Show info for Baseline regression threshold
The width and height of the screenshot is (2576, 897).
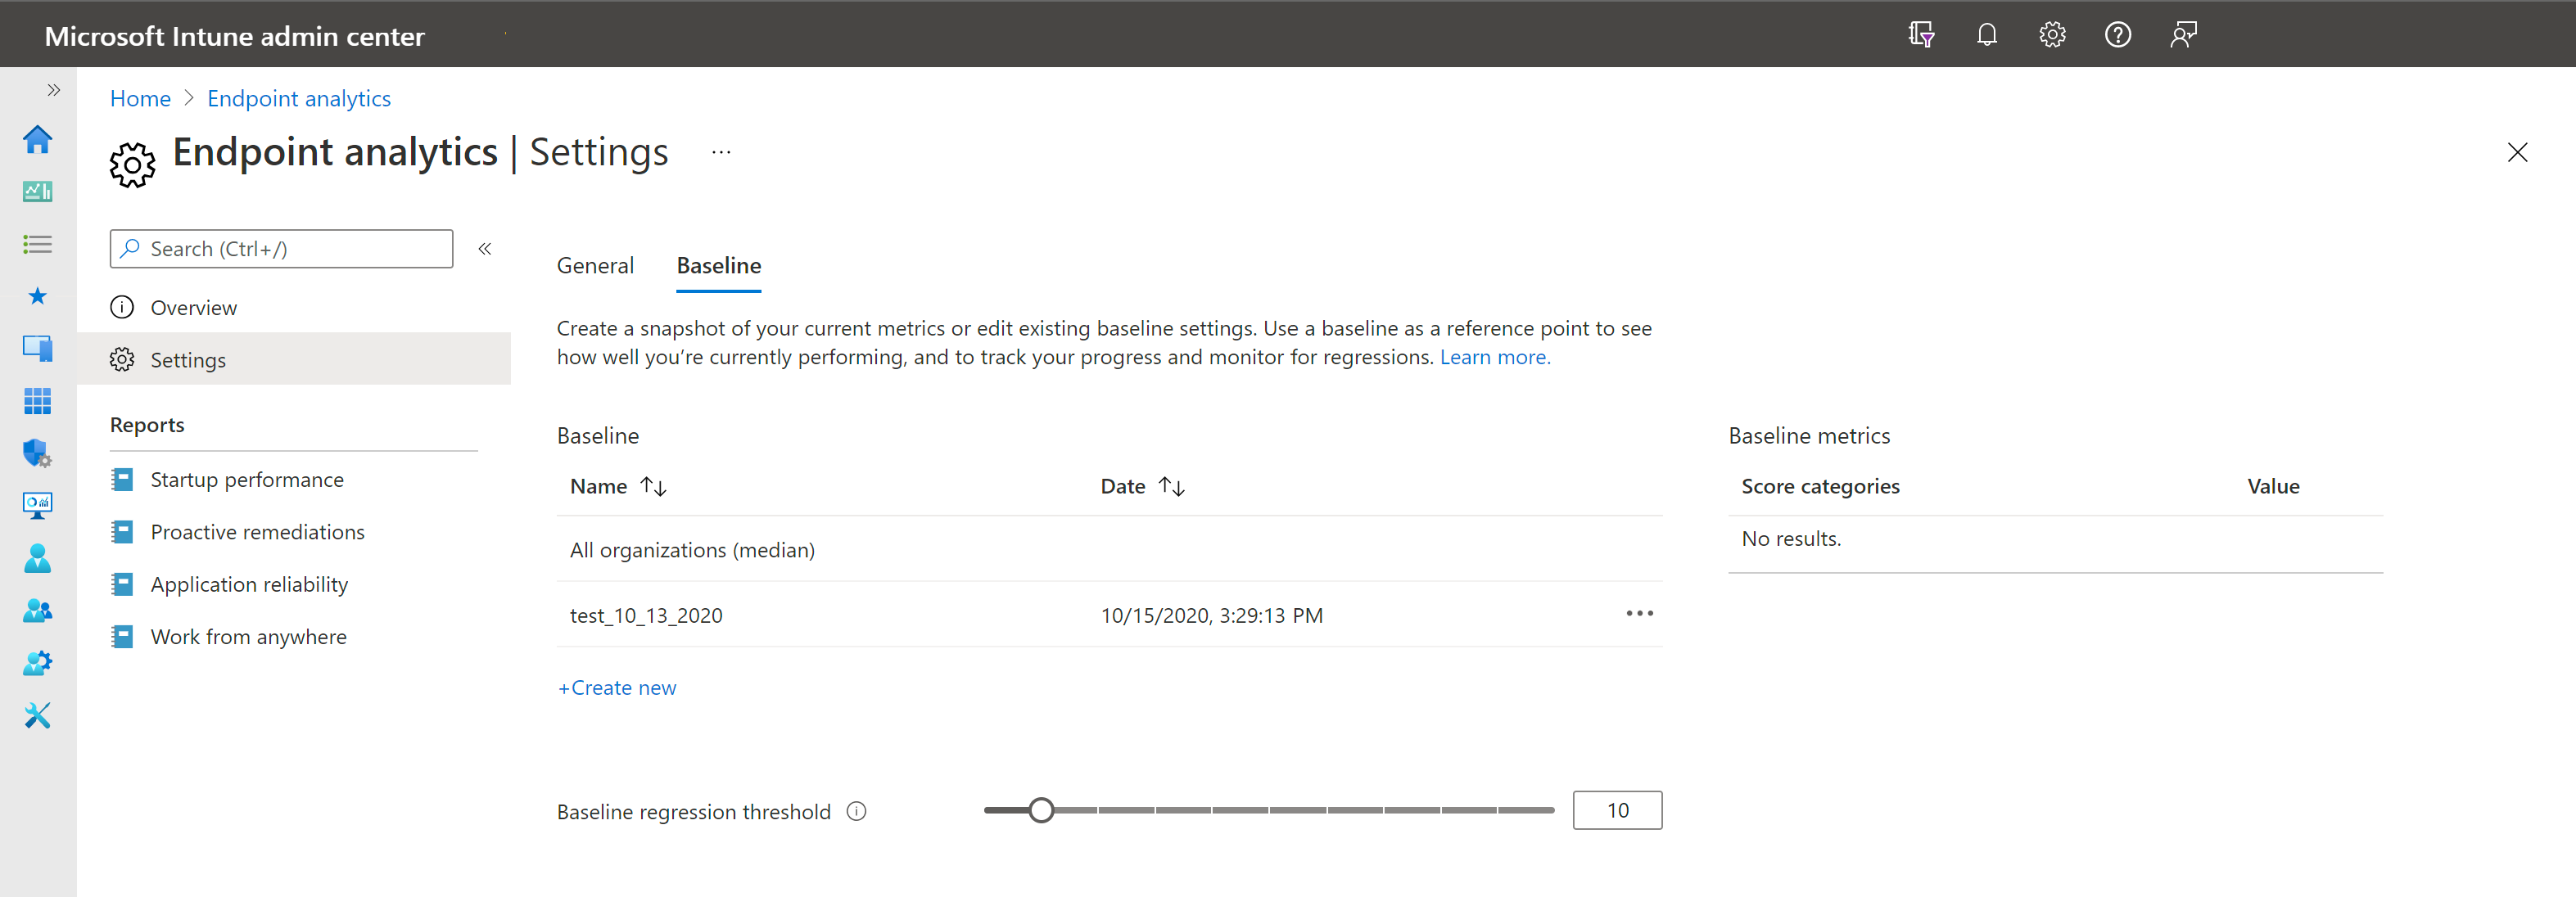click(856, 812)
